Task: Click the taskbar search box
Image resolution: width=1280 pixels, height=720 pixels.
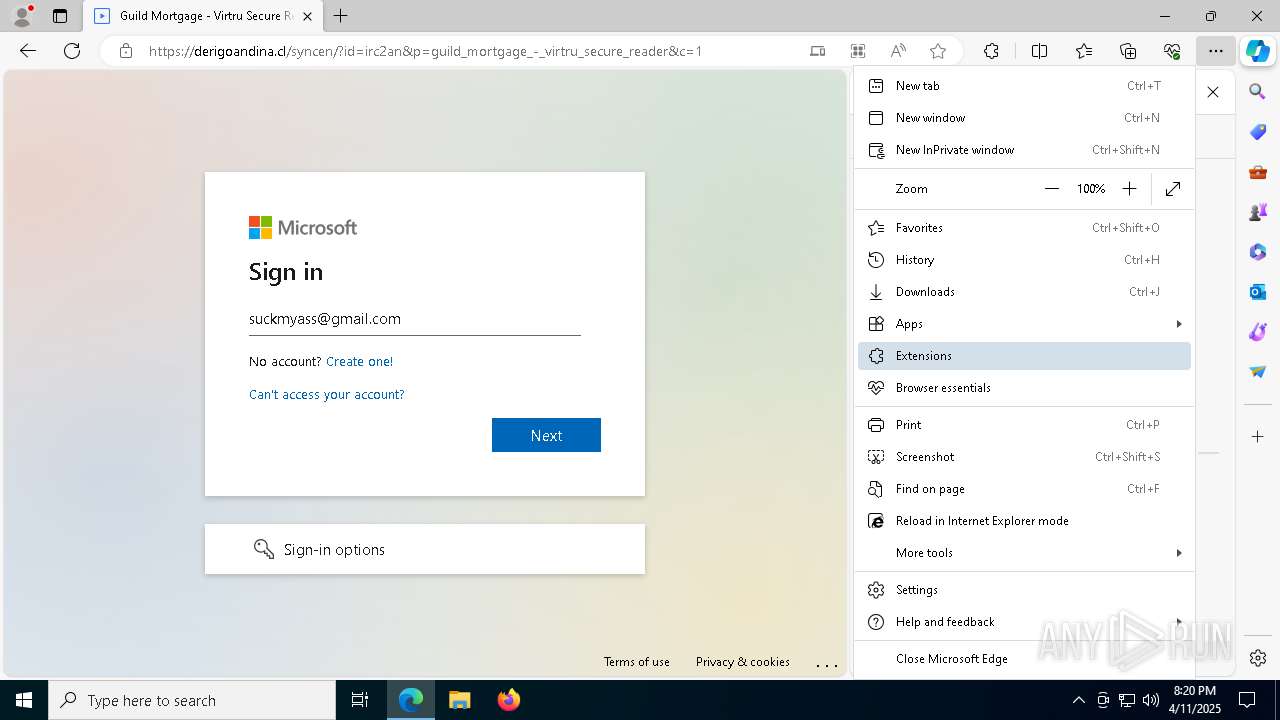Action: [192, 700]
